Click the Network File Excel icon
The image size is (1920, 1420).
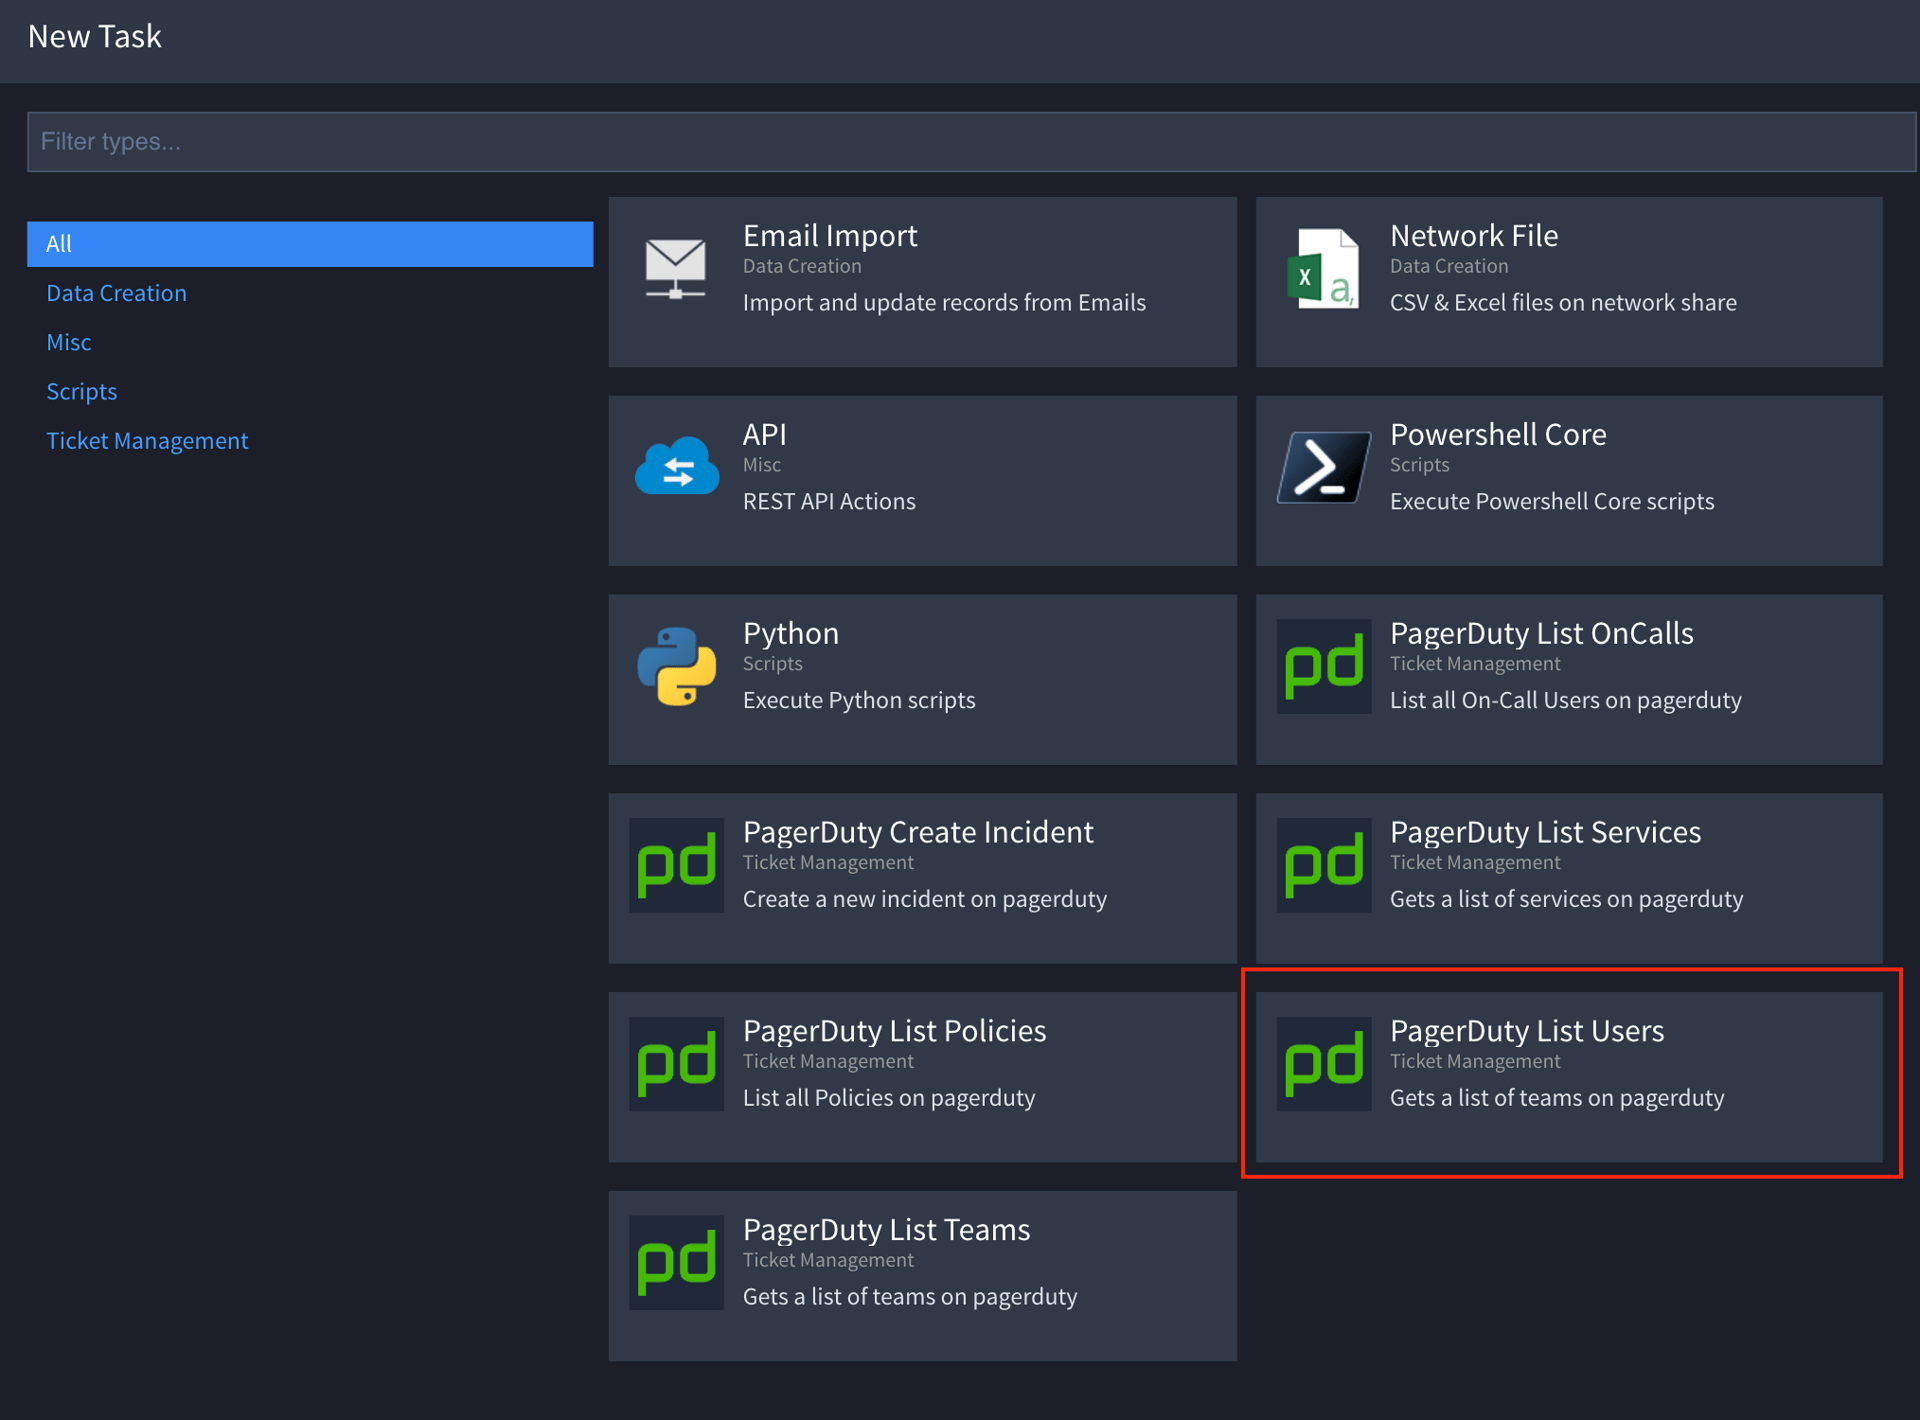click(1323, 268)
